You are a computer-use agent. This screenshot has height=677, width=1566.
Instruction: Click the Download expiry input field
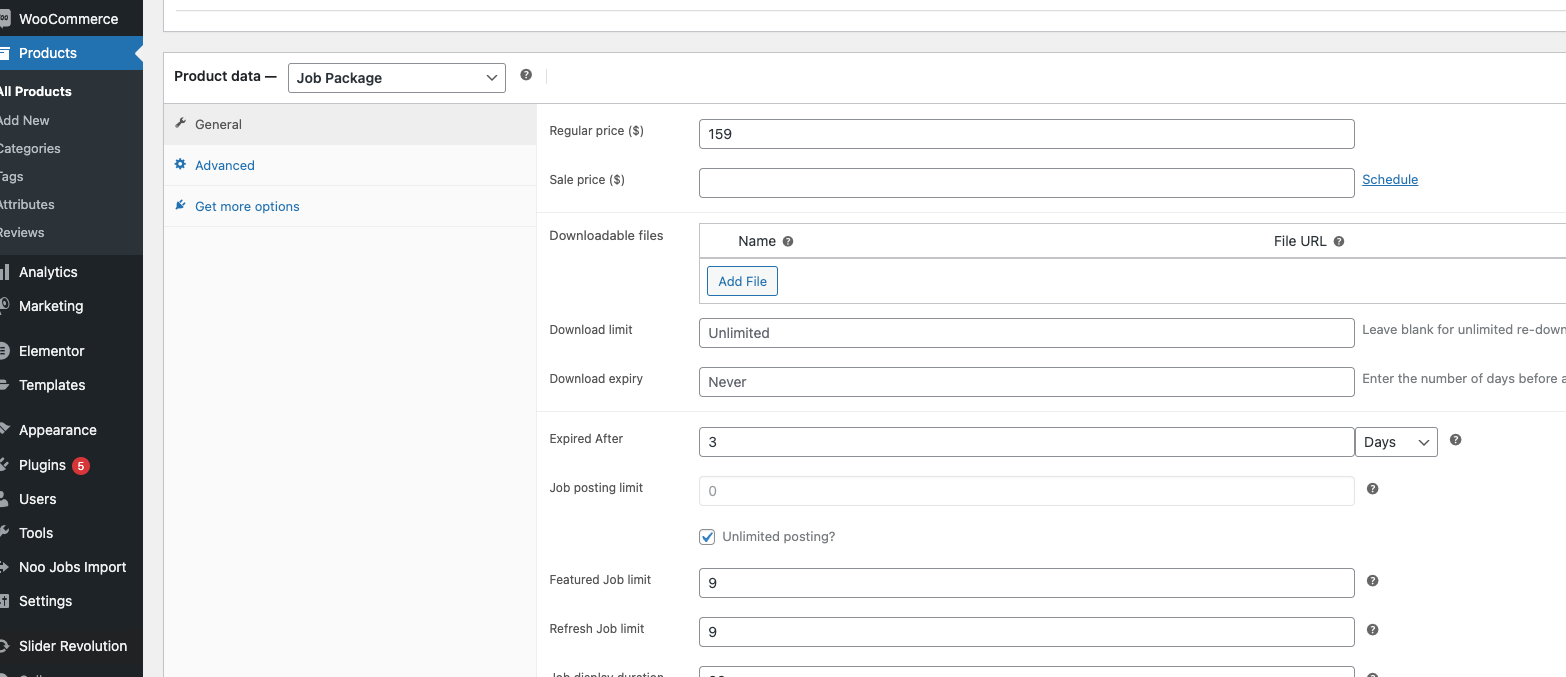pyautogui.click(x=1027, y=382)
